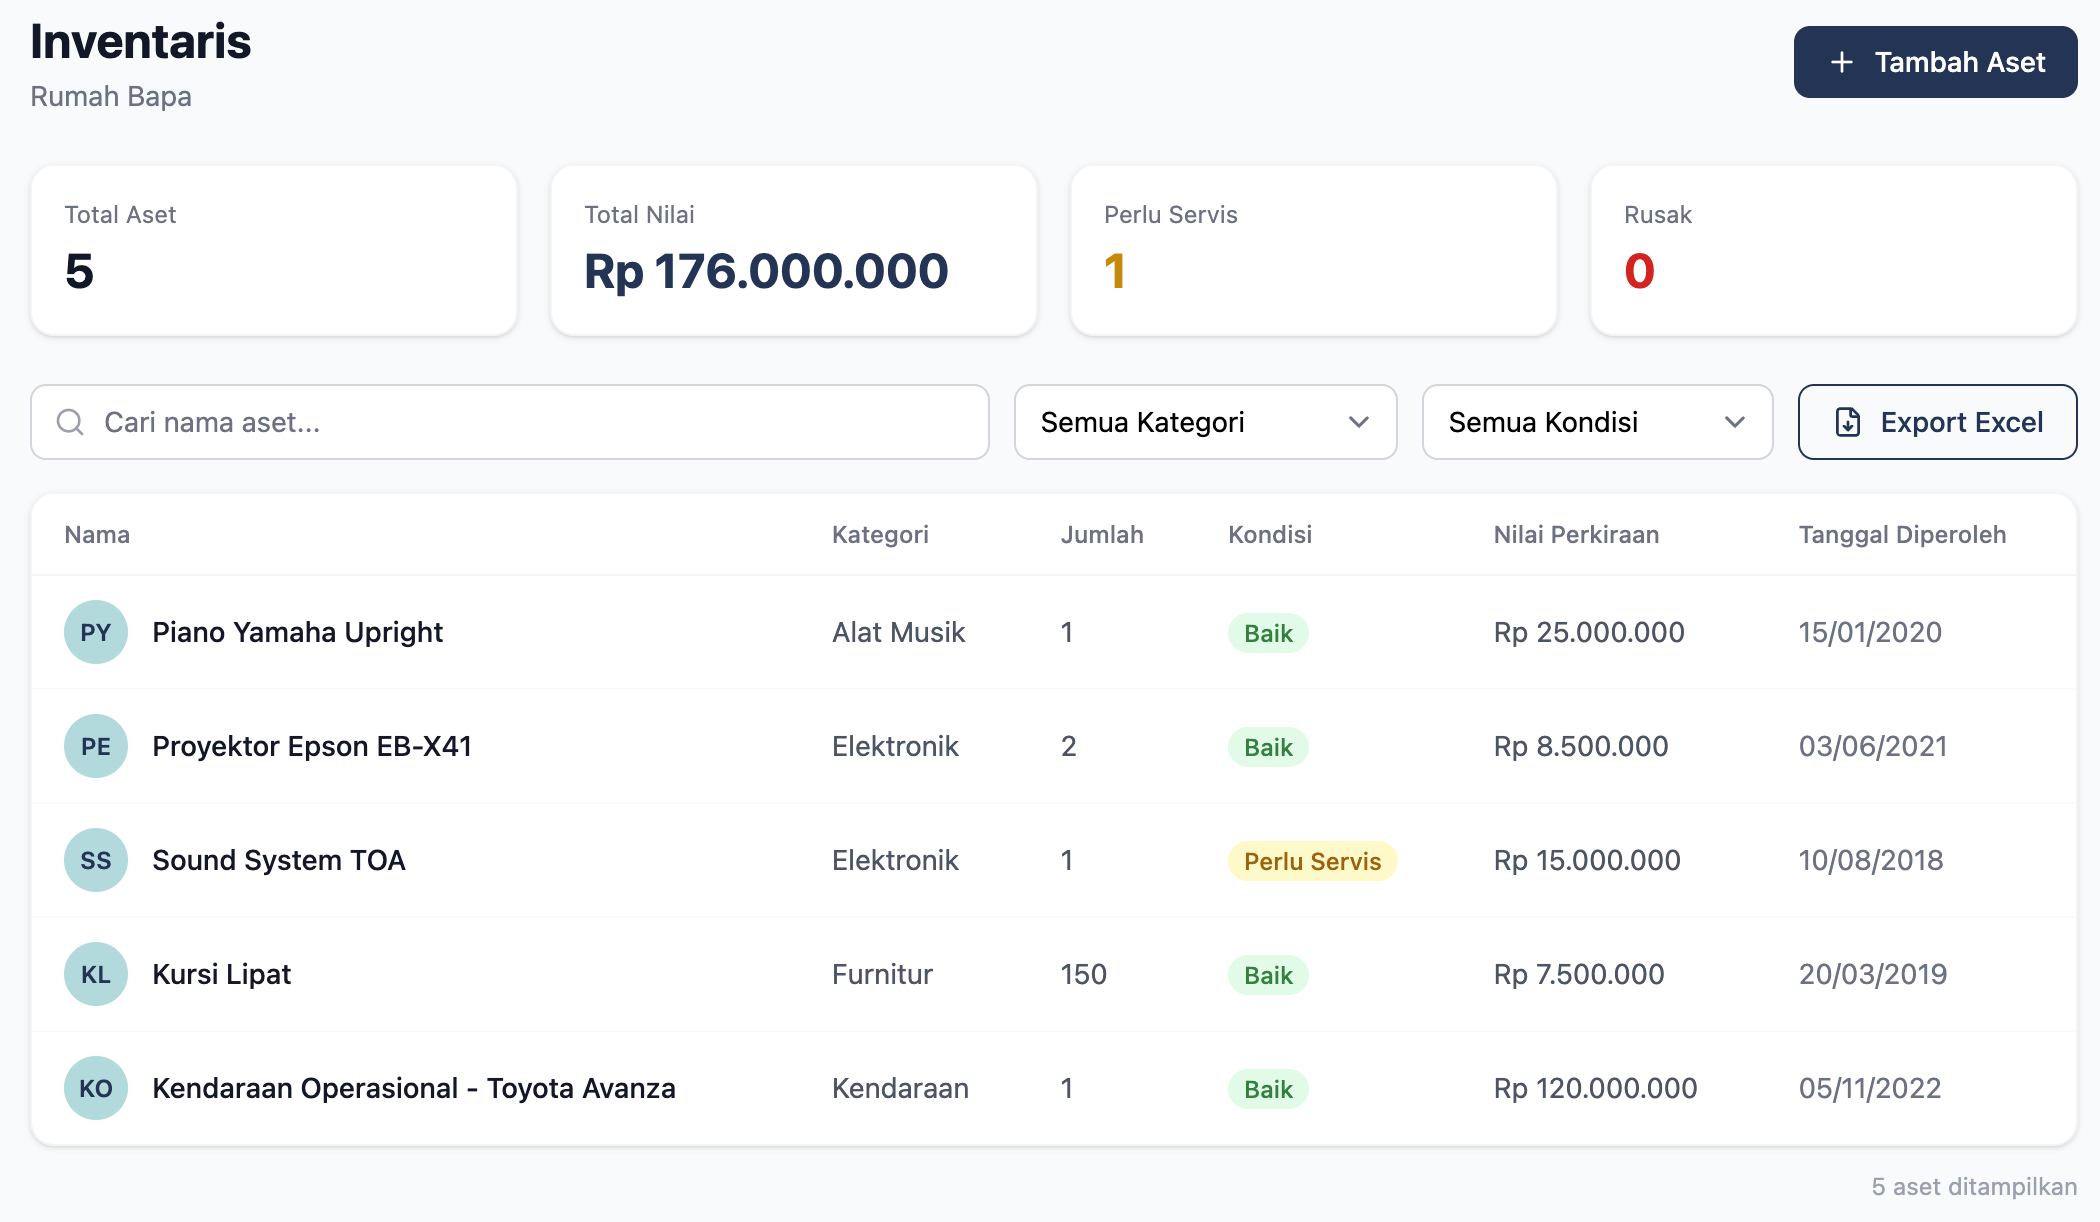This screenshot has height=1222, width=2100.
Task: Select the Sound System TOA name
Action: pos(279,860)
